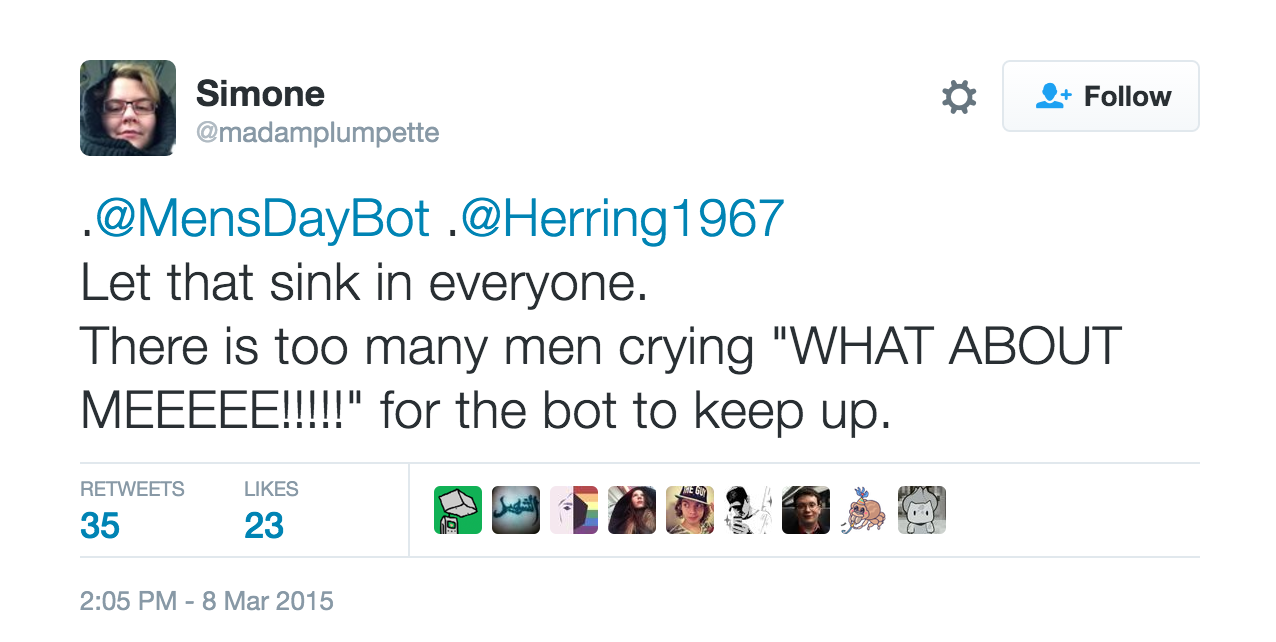
Task: Open the @madamplumpette handle link
Action: 317,133
